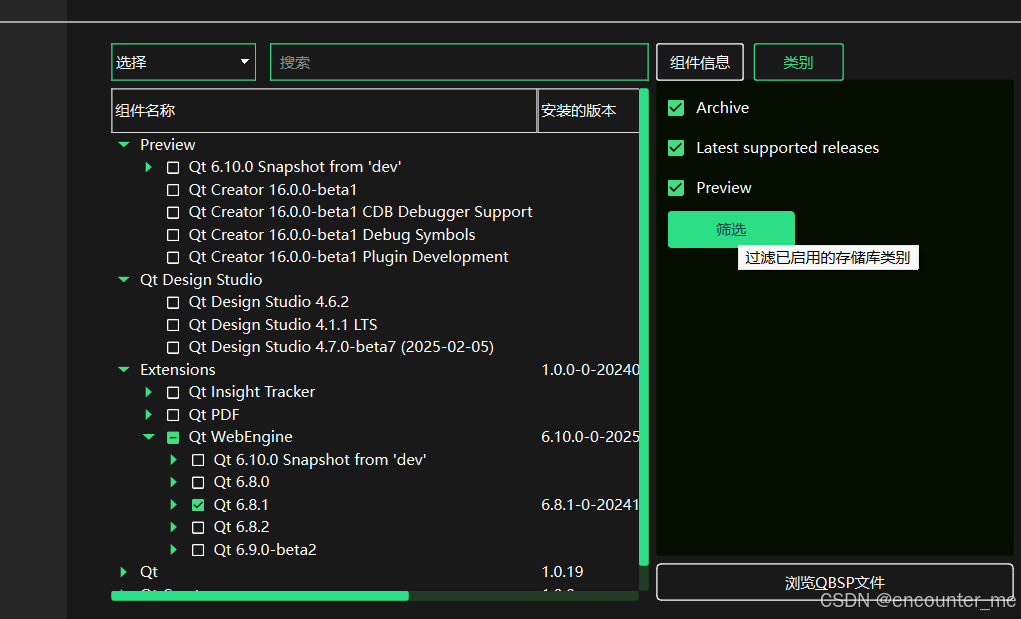The width and height of the screenshot is (1021, 619).
Task: Check Qt Design Studio 4.6.2
Action: click(x=173, y=303)
